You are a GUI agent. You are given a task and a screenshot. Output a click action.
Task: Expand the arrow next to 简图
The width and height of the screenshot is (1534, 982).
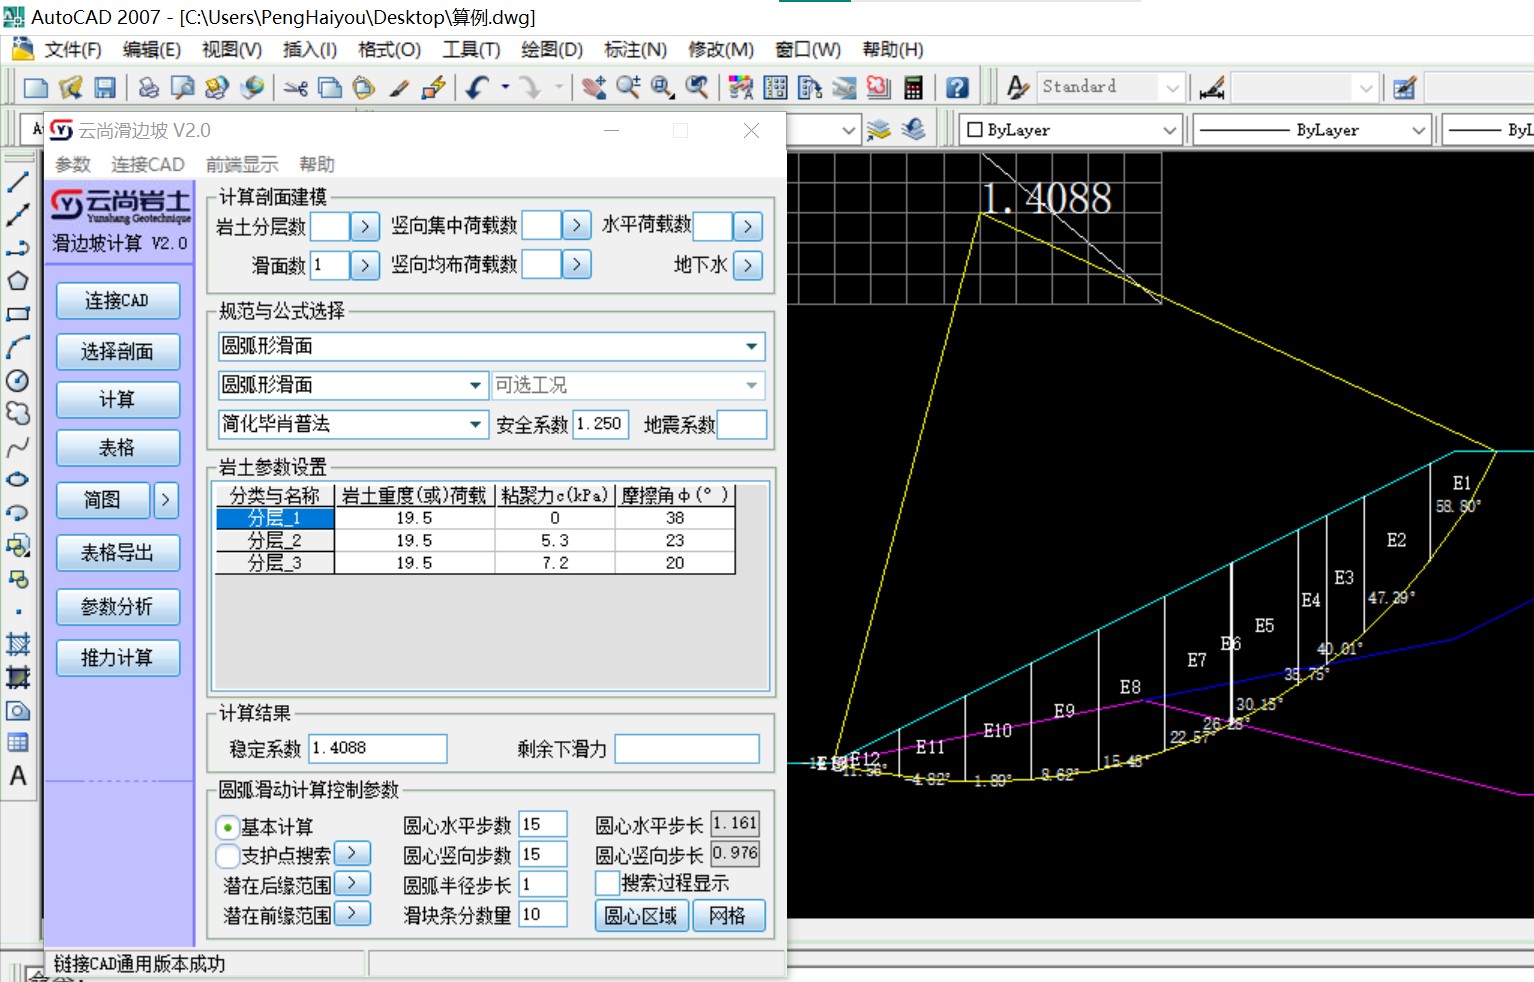tap(166, 499)
